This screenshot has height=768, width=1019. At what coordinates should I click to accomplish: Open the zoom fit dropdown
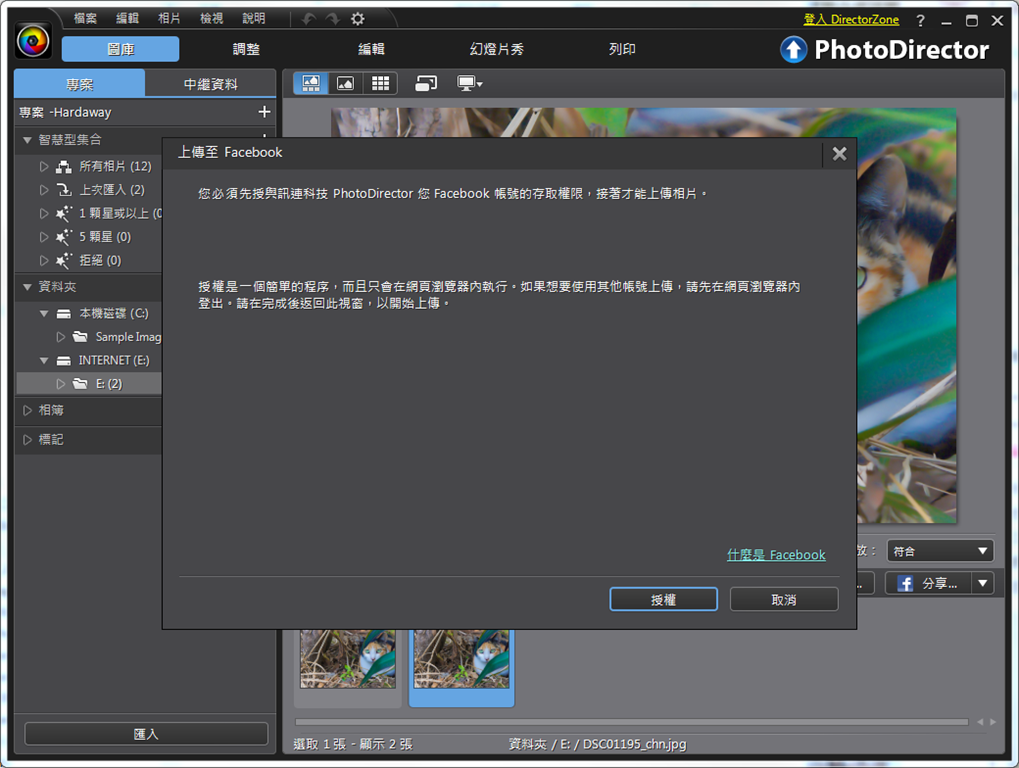click(x=940, y=551)
